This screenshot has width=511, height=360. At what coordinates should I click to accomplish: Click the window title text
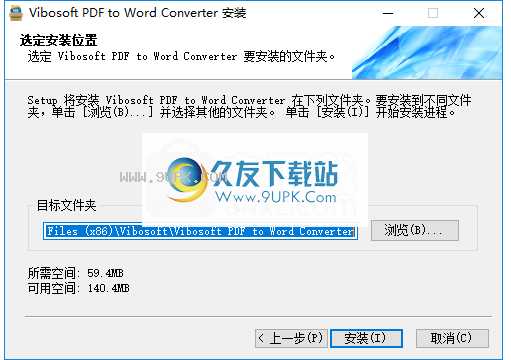138,13
